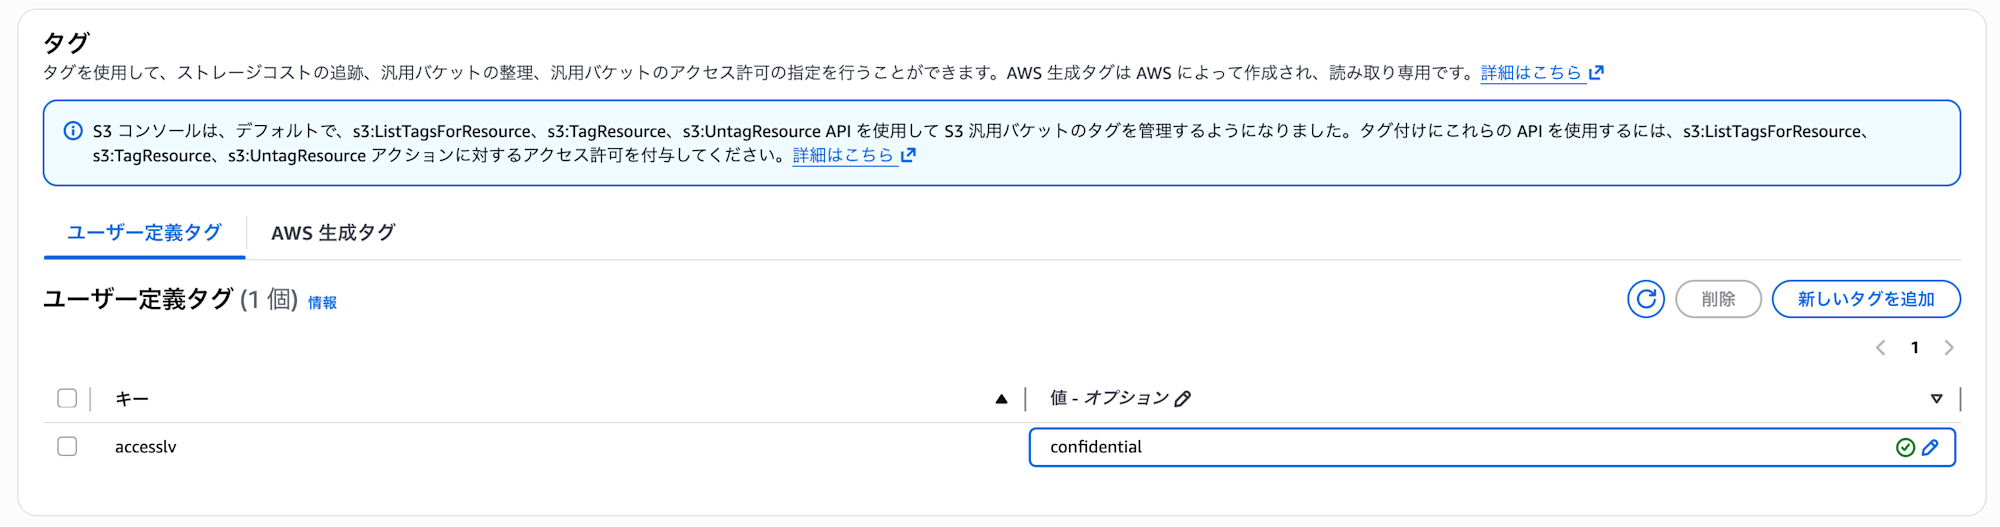2000x527 pixels.
Task: Click the pencil edit icon in the confidential value field
Action: pos(1930,448)
